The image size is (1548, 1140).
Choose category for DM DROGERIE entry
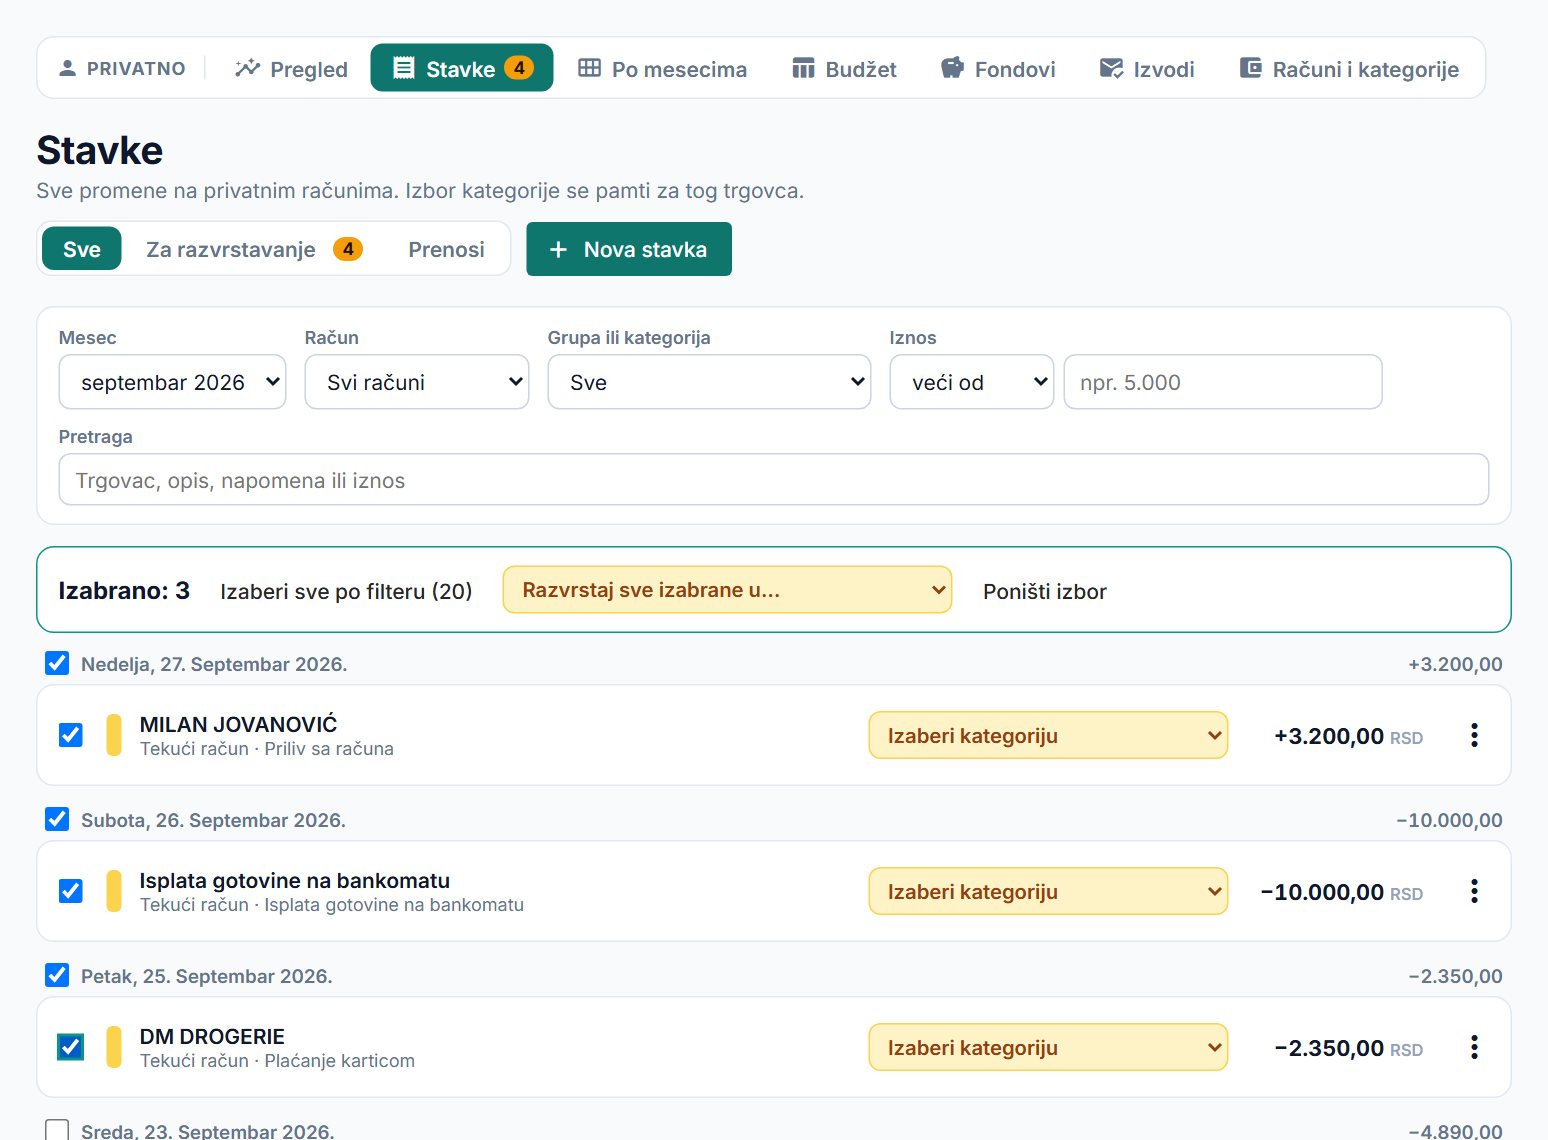point(1048,1047)
